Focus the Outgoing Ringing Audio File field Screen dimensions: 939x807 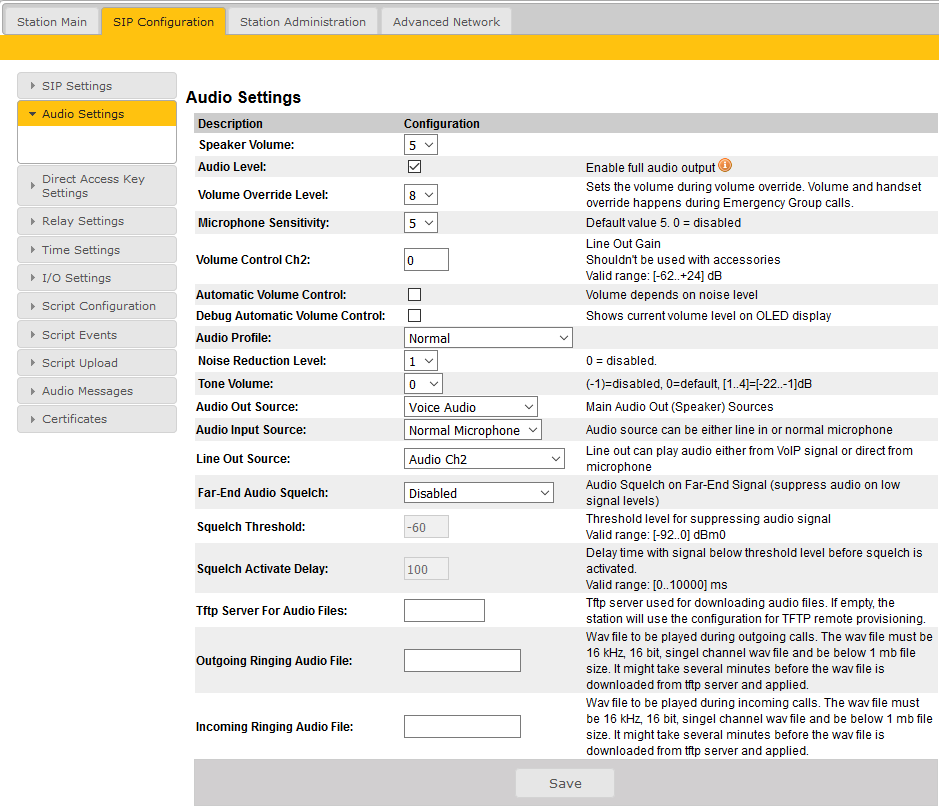[x=462, y=660]
